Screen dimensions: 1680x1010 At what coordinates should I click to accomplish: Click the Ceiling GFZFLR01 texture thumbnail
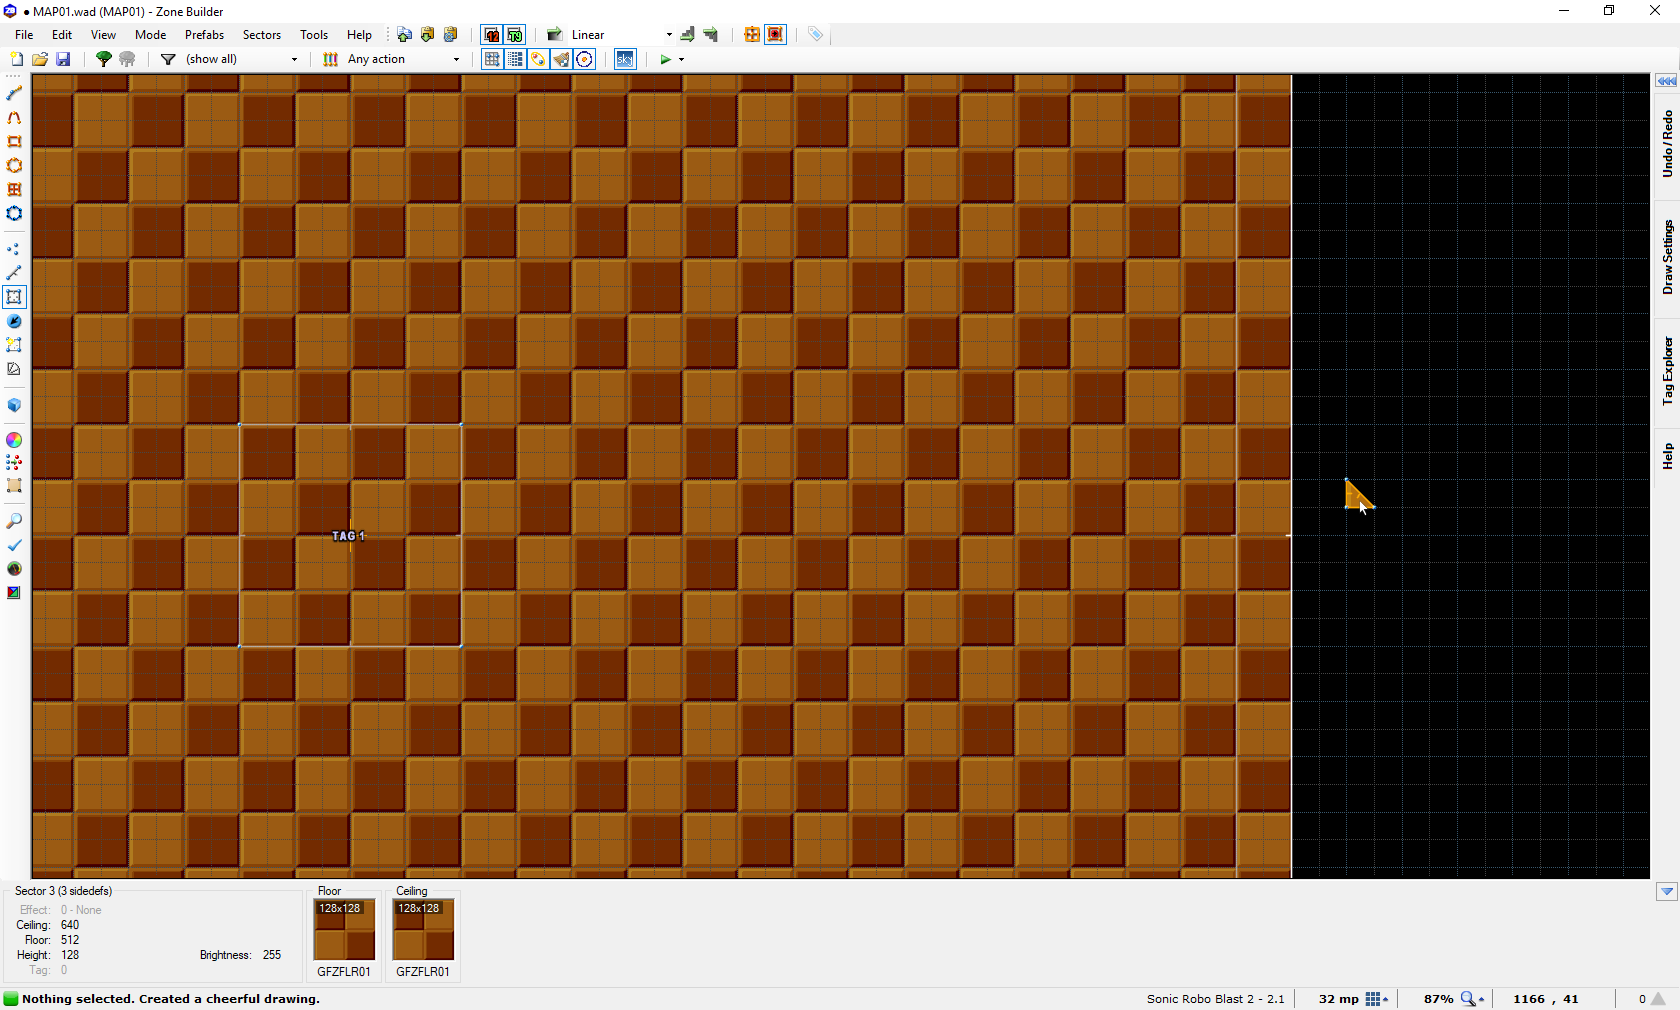(x=424, y=930)
